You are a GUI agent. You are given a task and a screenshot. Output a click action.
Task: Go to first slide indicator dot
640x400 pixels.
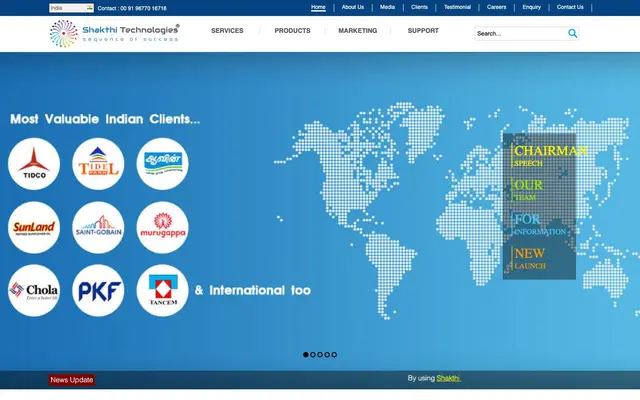click(306, 354)
